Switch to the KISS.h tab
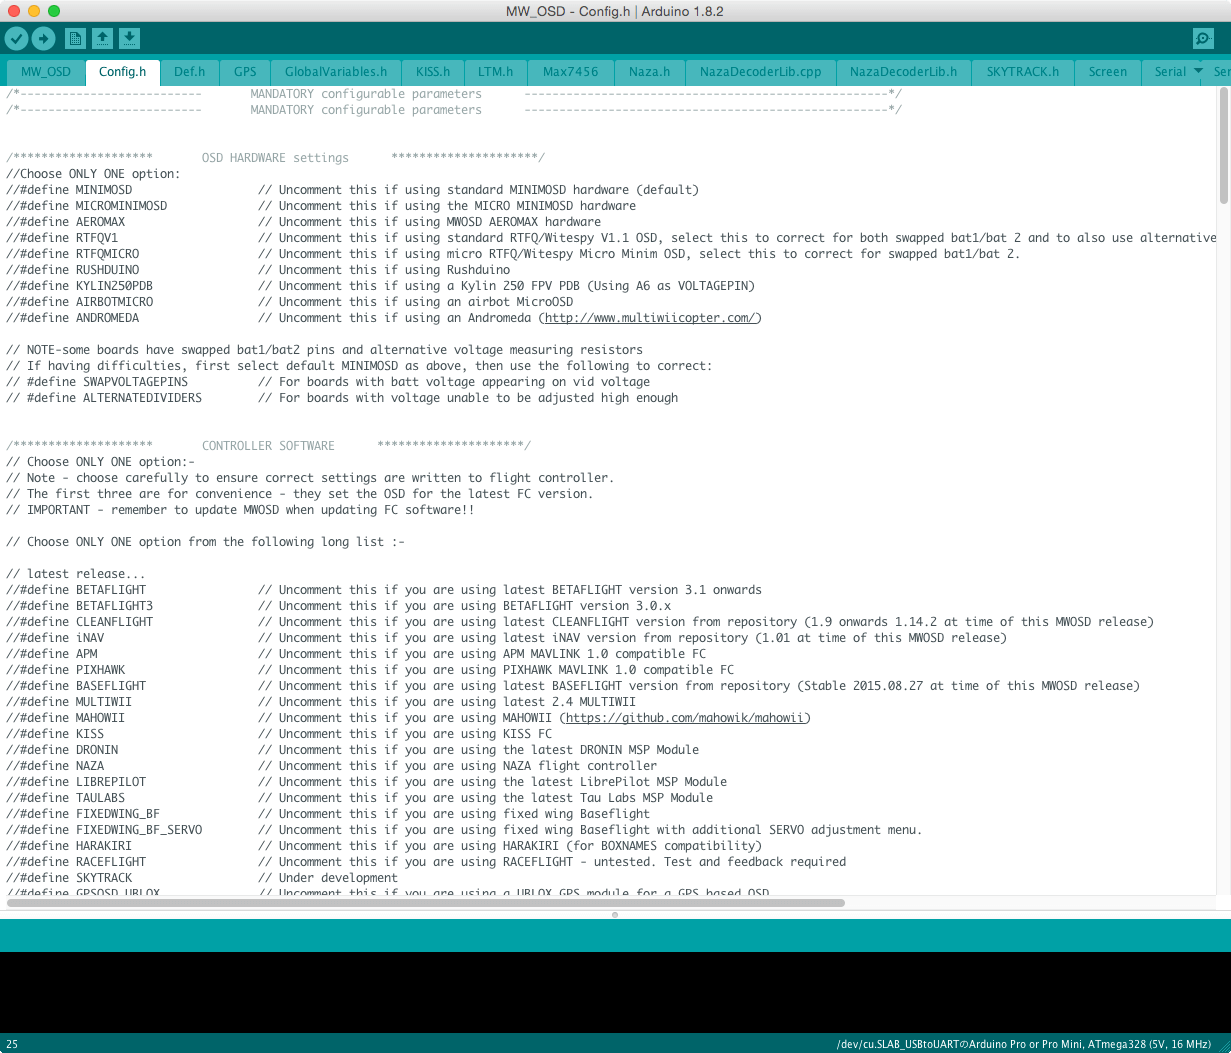Screen dimensions: 1231x1053 [433, 72]
